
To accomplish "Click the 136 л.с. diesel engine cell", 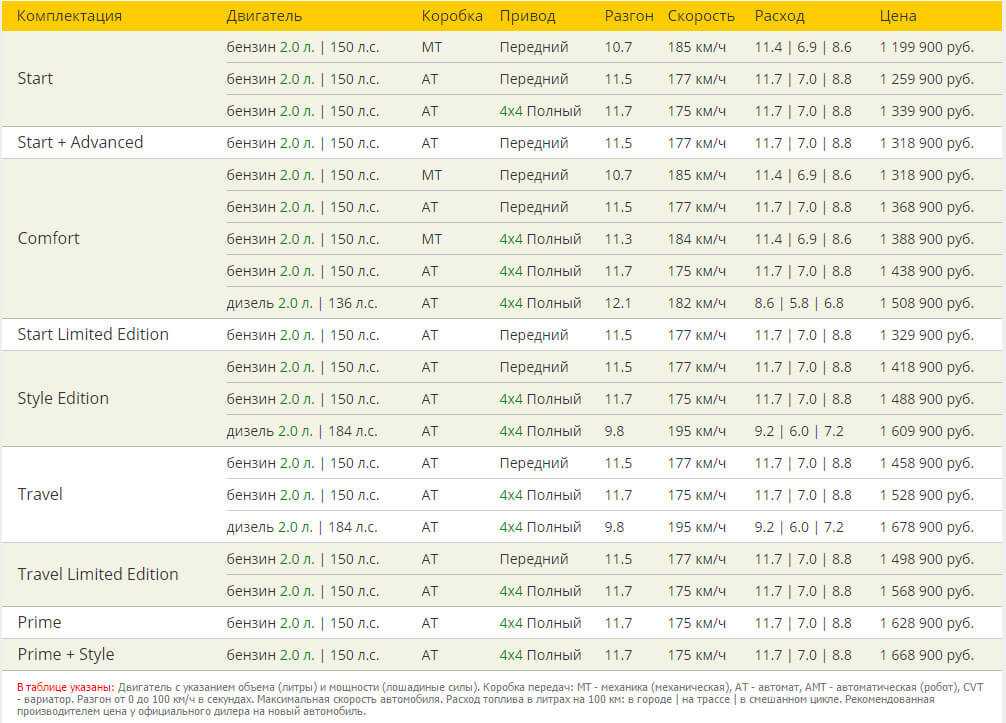I will coord(302,303).
